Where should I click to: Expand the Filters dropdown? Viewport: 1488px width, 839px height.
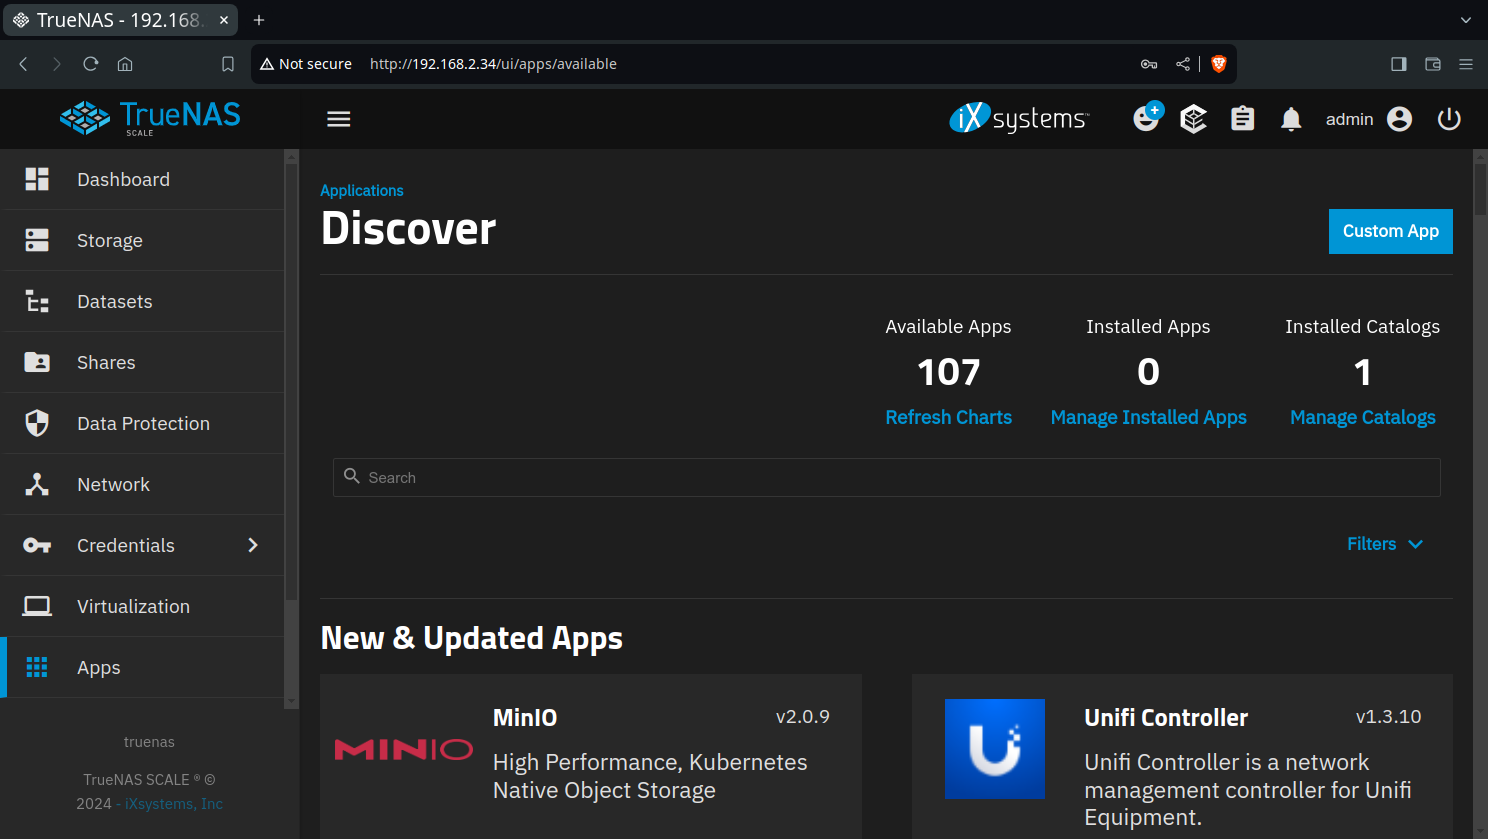1385,544
